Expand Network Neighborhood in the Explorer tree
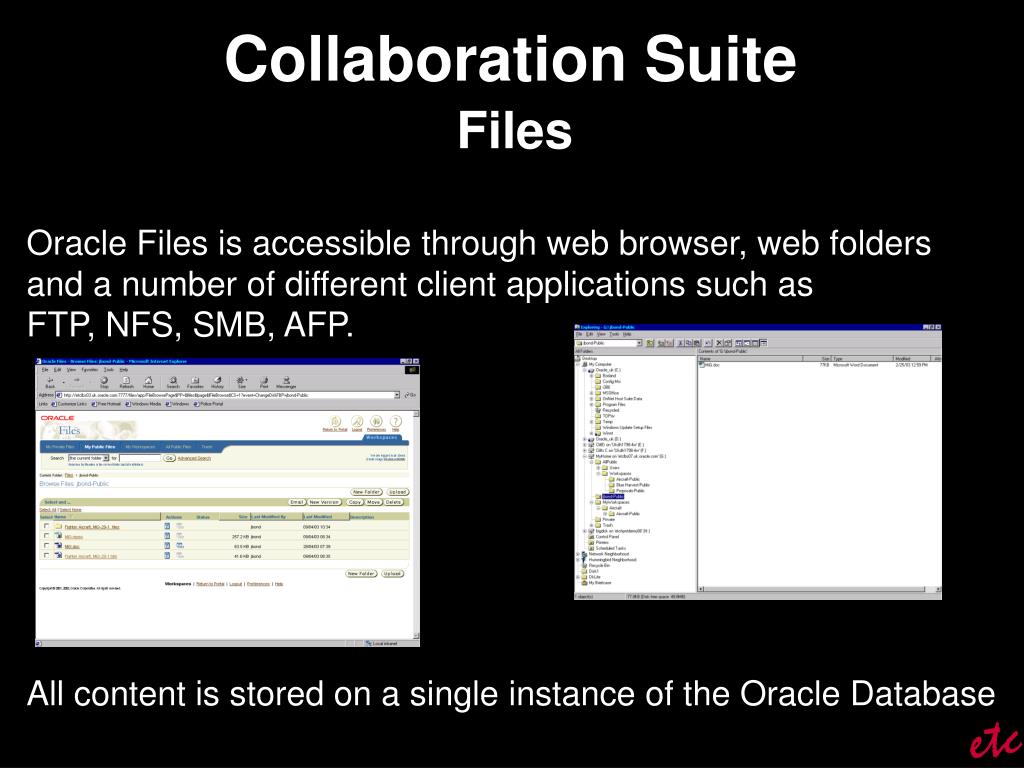The height and width of the screenshot is (768, 1024). (x=578, y=554)
